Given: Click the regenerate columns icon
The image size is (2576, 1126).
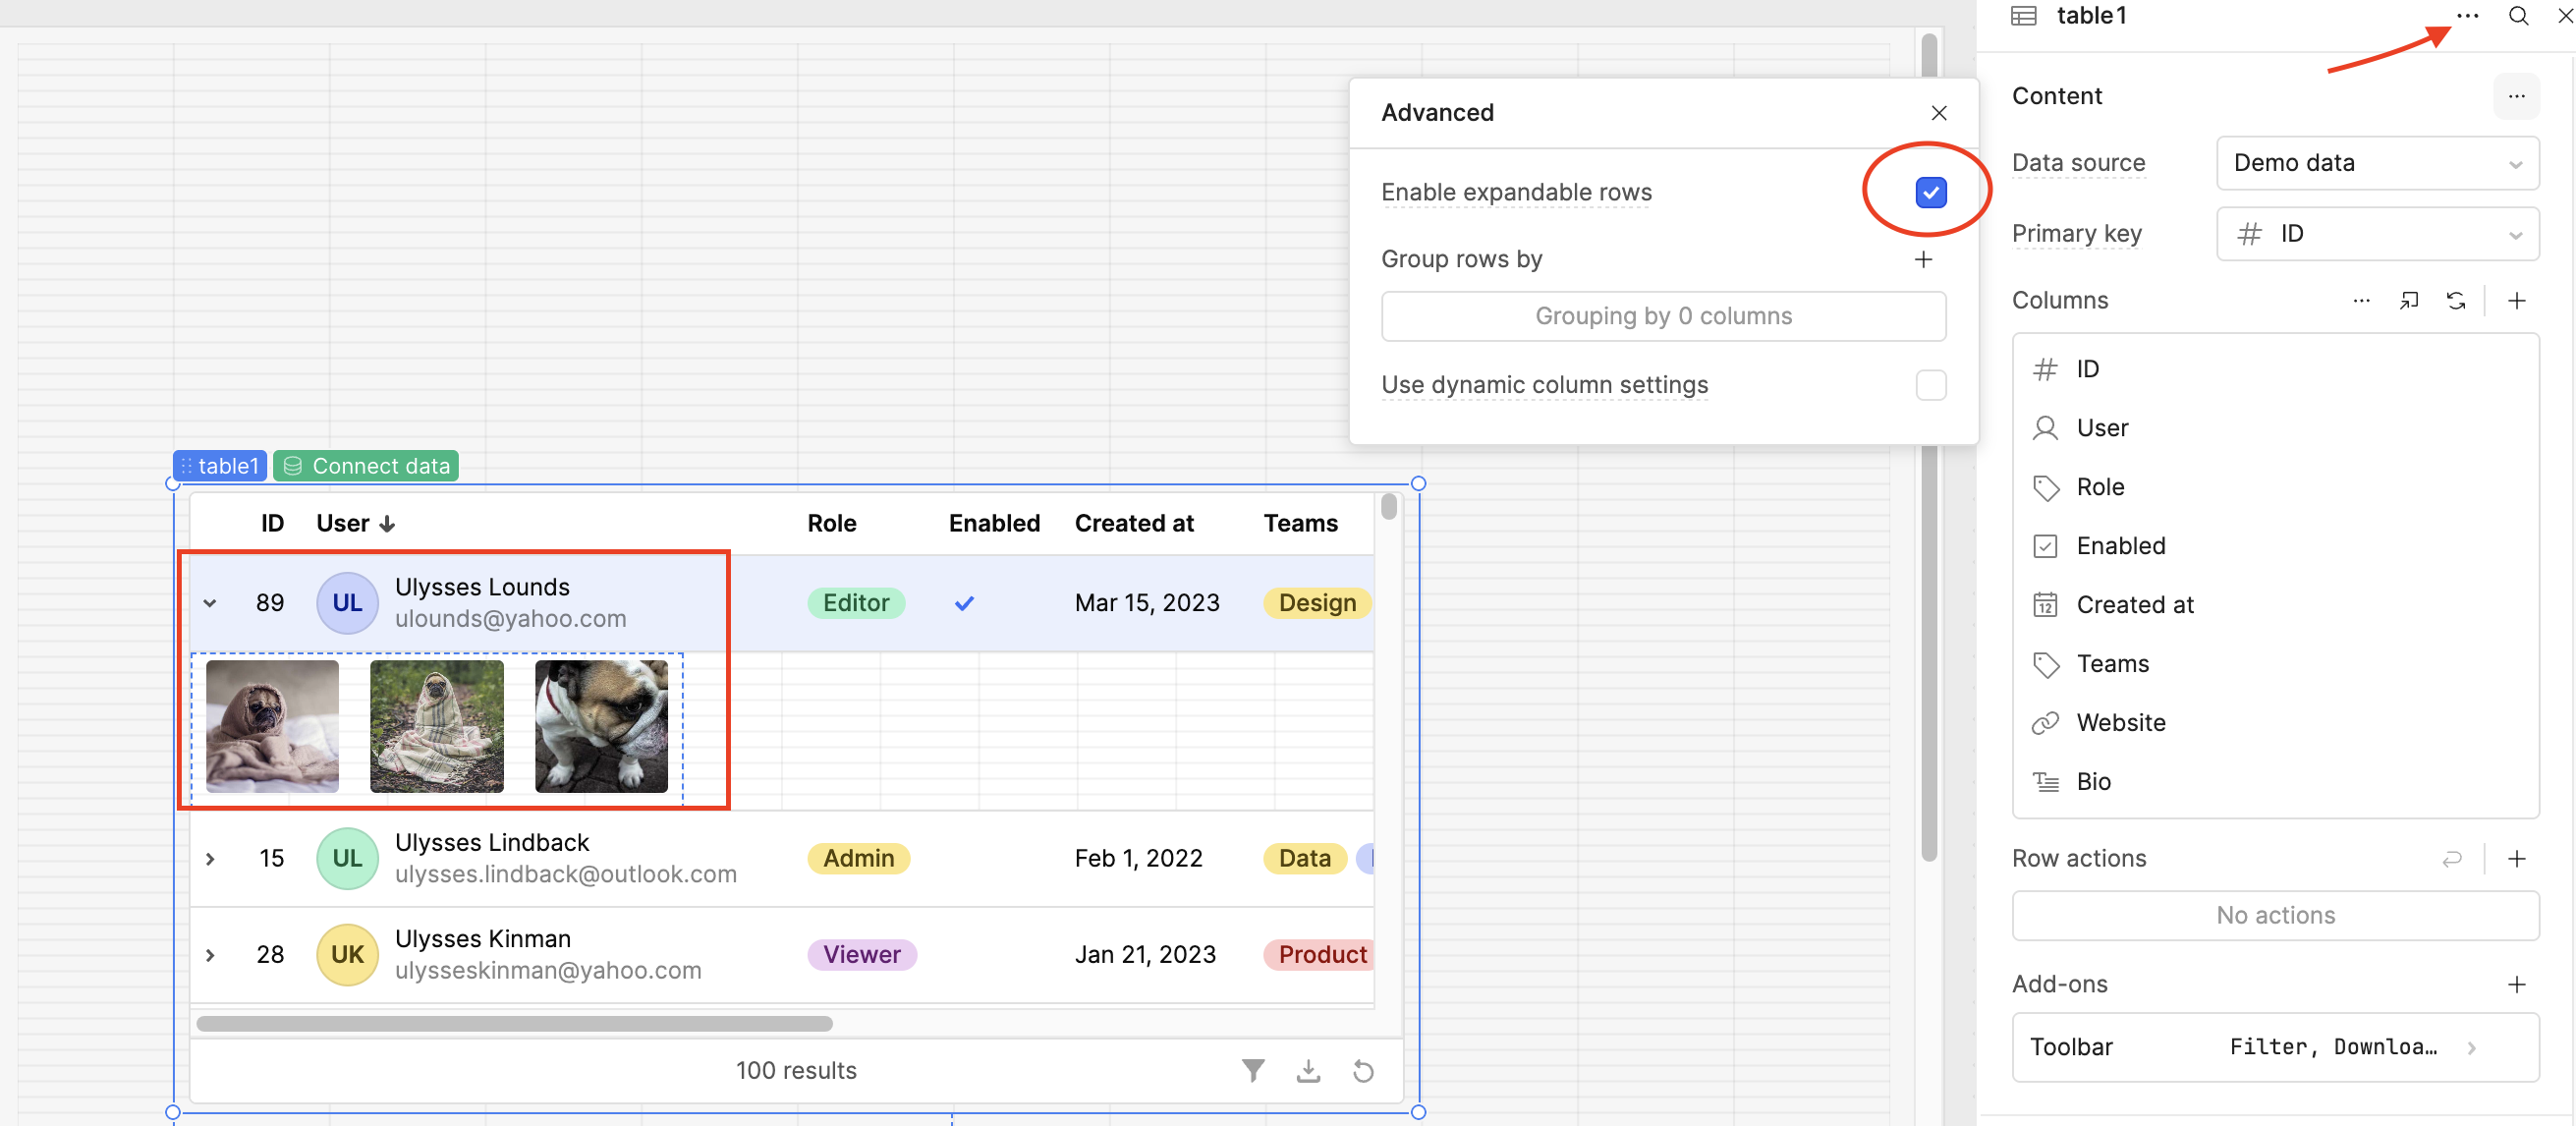Looking at the screenshot, I should coord(2456,301).
